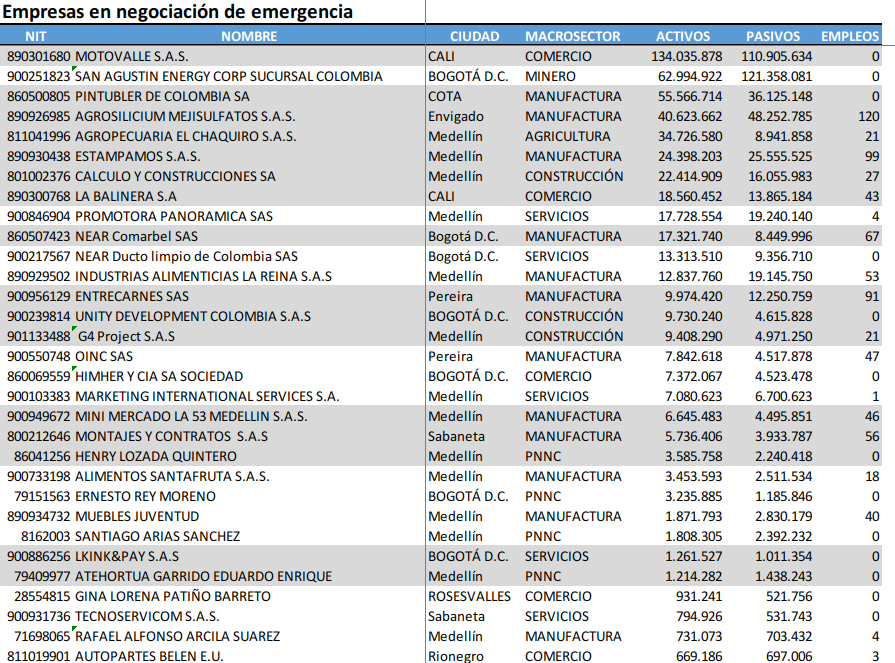Screen dimensions: 895x663
Task: Select NIT cell 890301680
Action: (39, 56)
